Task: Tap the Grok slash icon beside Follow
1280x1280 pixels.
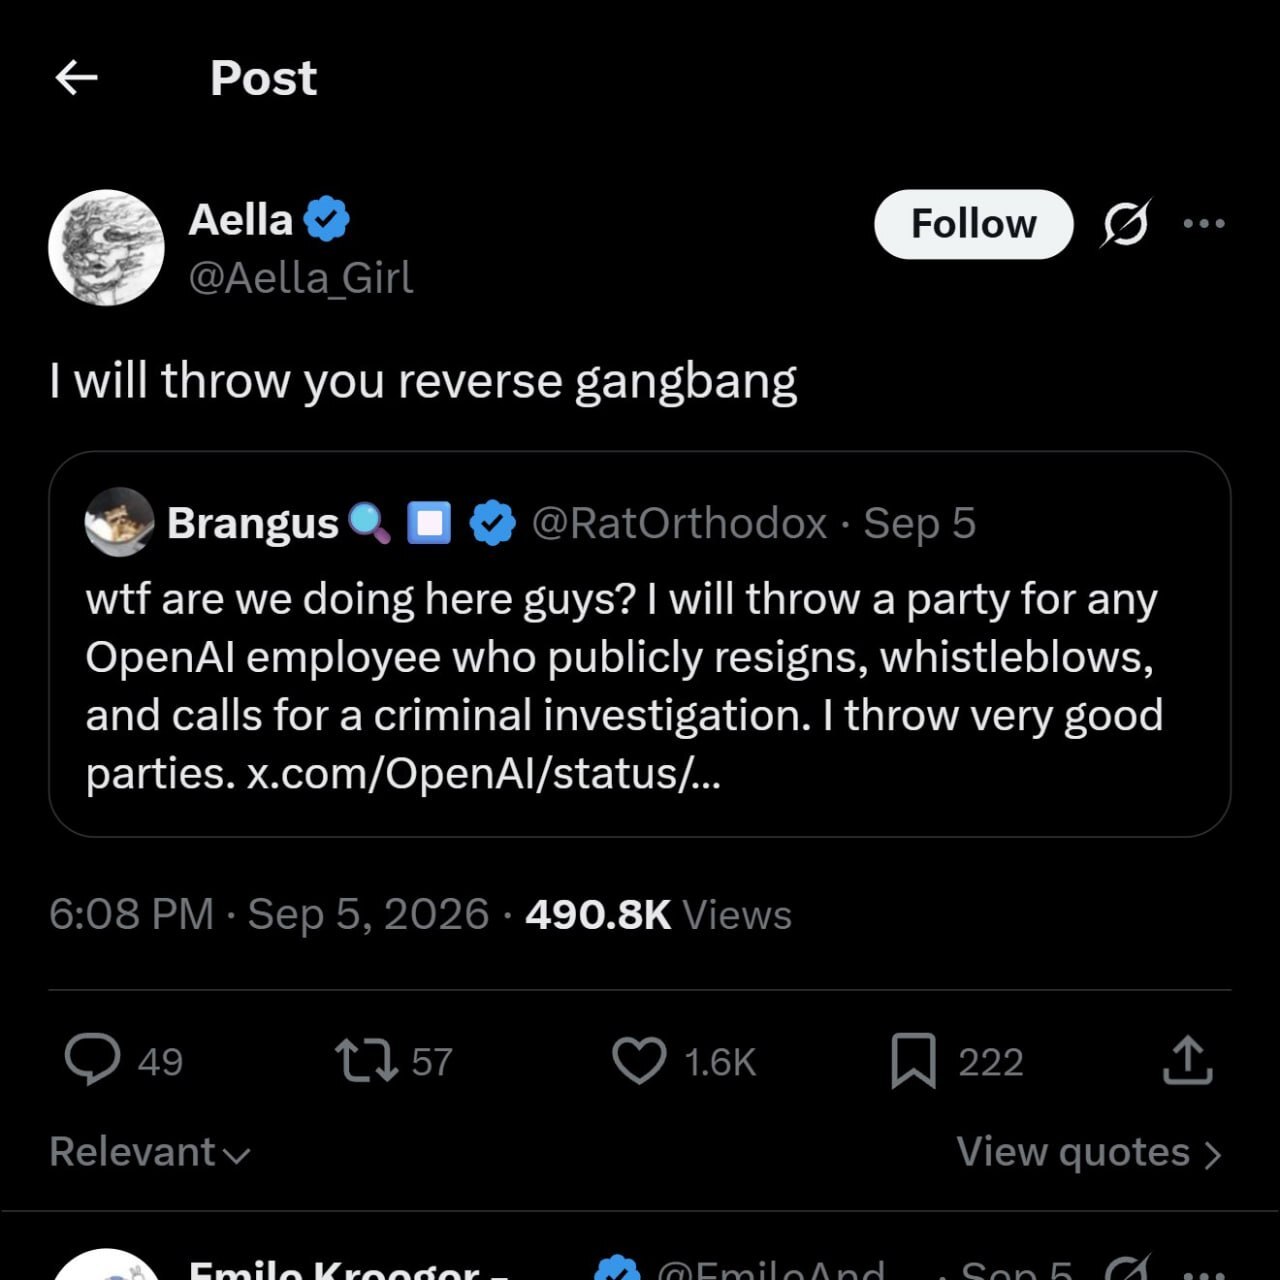Action: pyautogui.click(x=1126, y=223)
